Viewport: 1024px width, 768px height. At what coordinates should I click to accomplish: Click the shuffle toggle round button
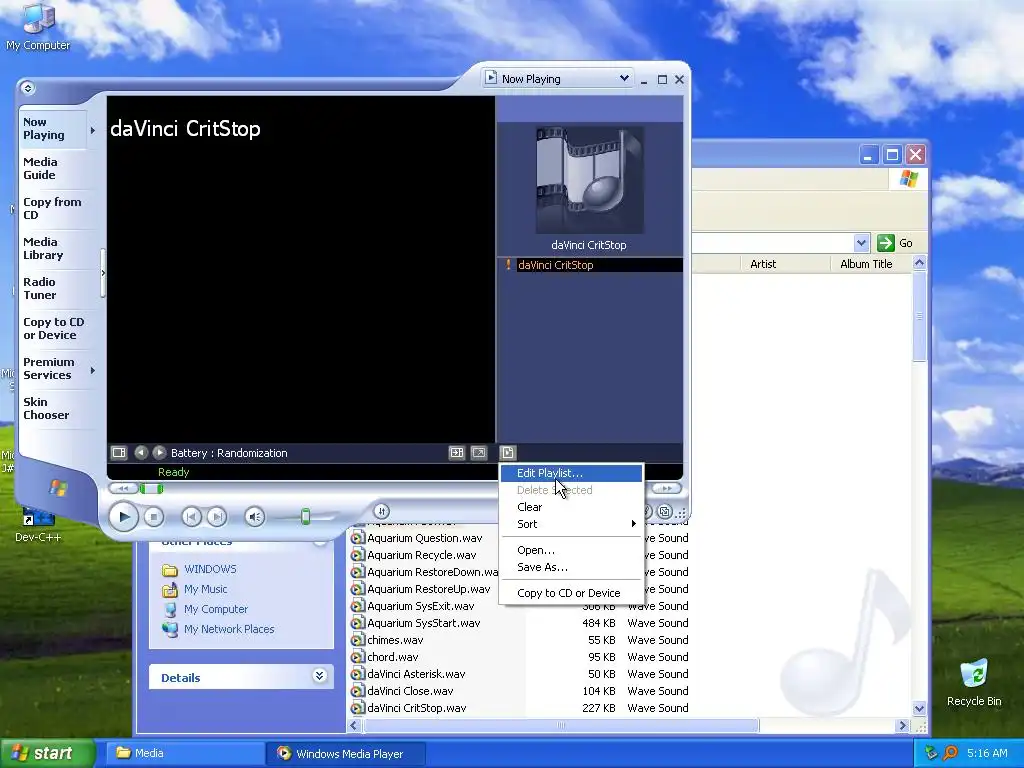(382, 511)
